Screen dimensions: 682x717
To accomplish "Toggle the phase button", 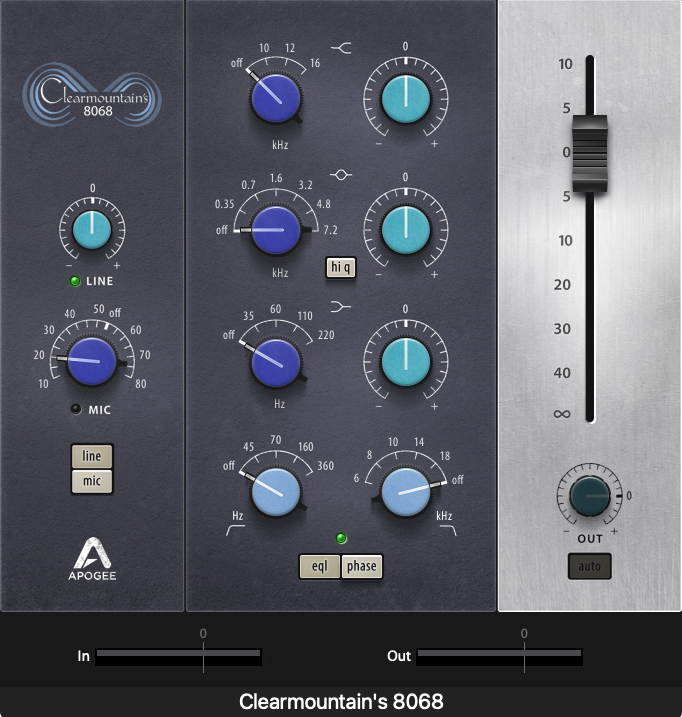I will coord(362,566).
